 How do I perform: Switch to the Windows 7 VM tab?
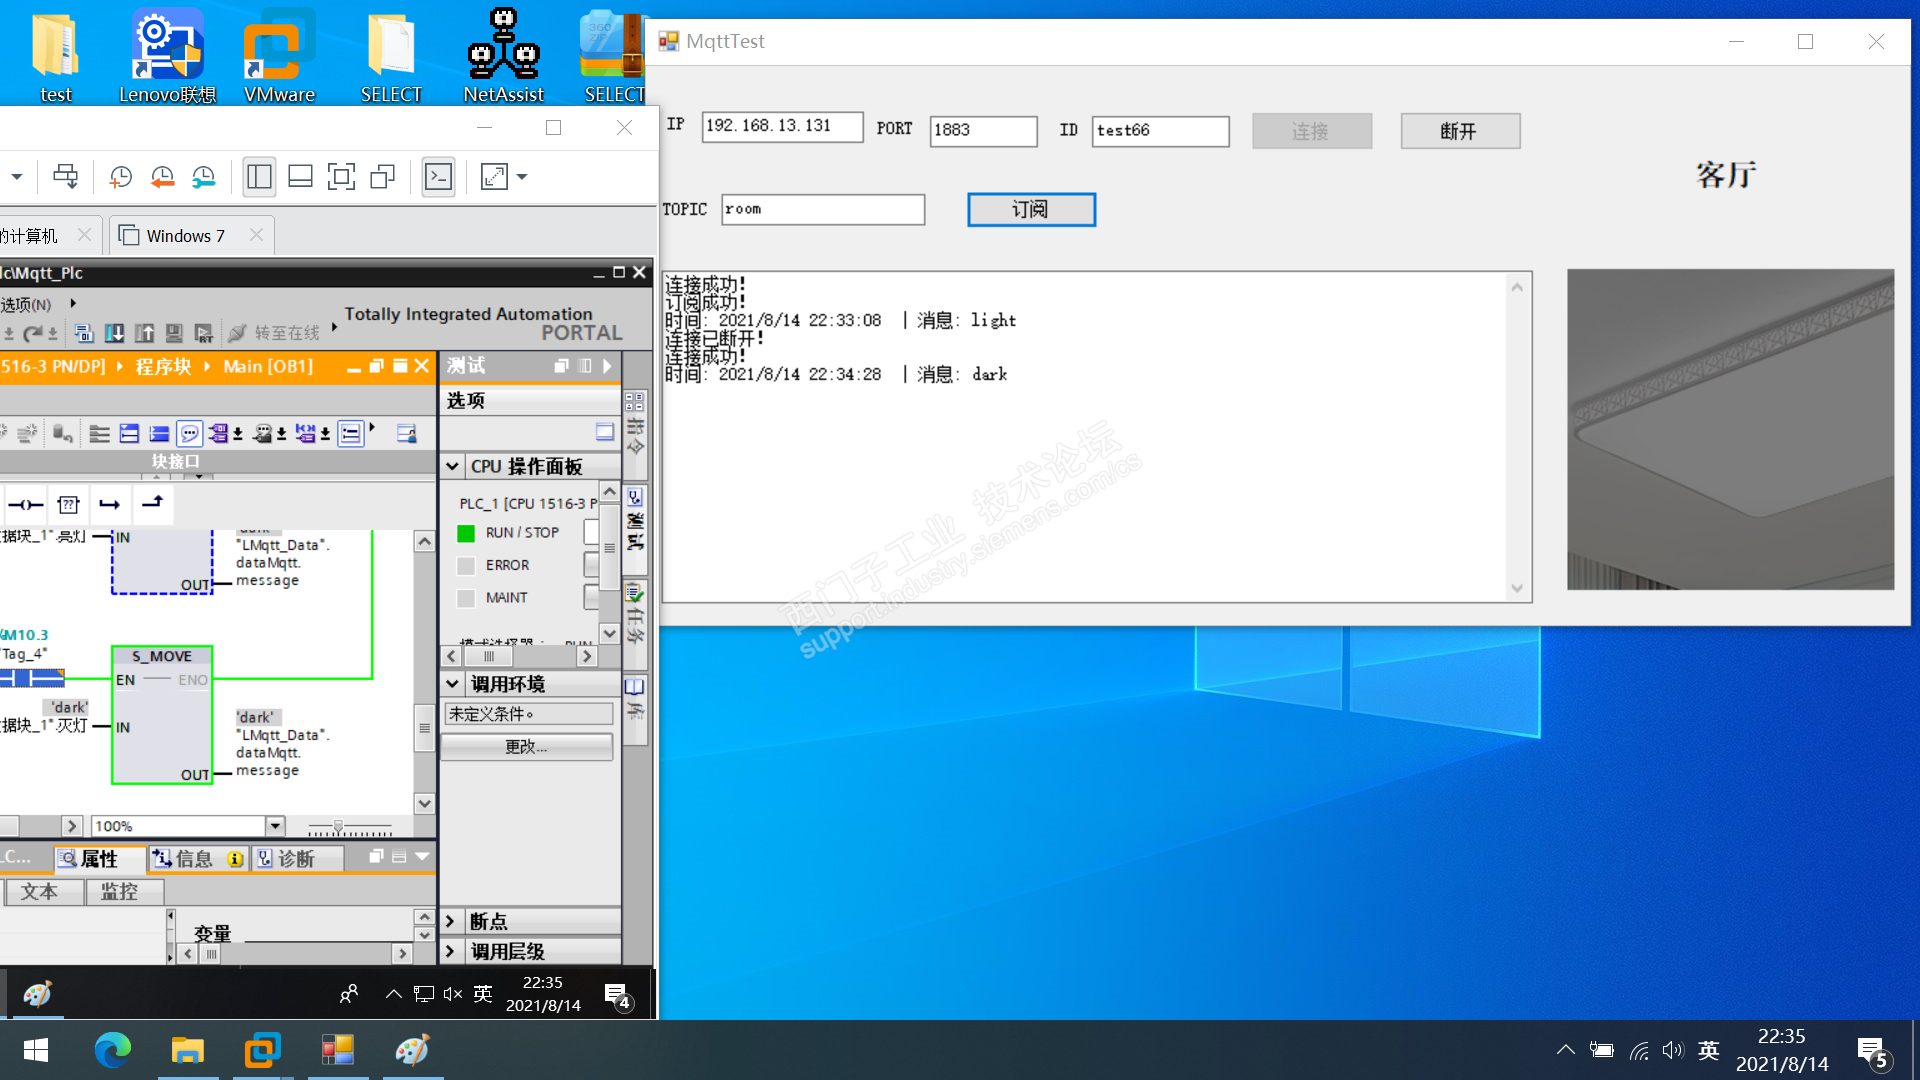point(185,236)
